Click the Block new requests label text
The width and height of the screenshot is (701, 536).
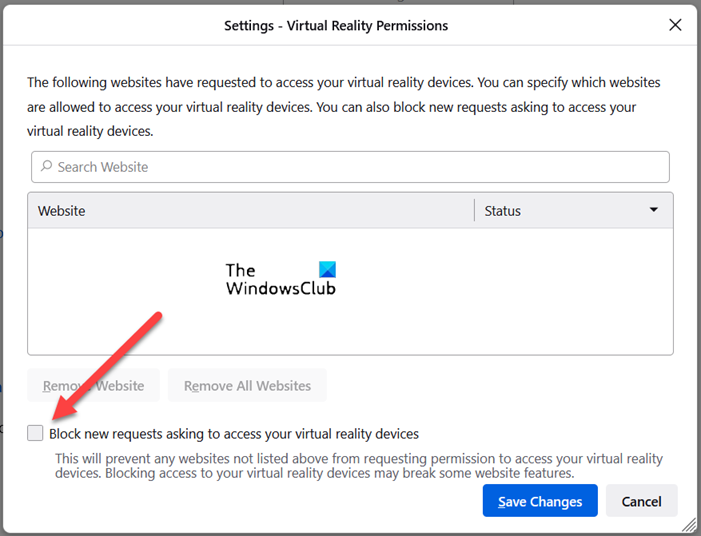pyautogui.click(x=234, y=434)
